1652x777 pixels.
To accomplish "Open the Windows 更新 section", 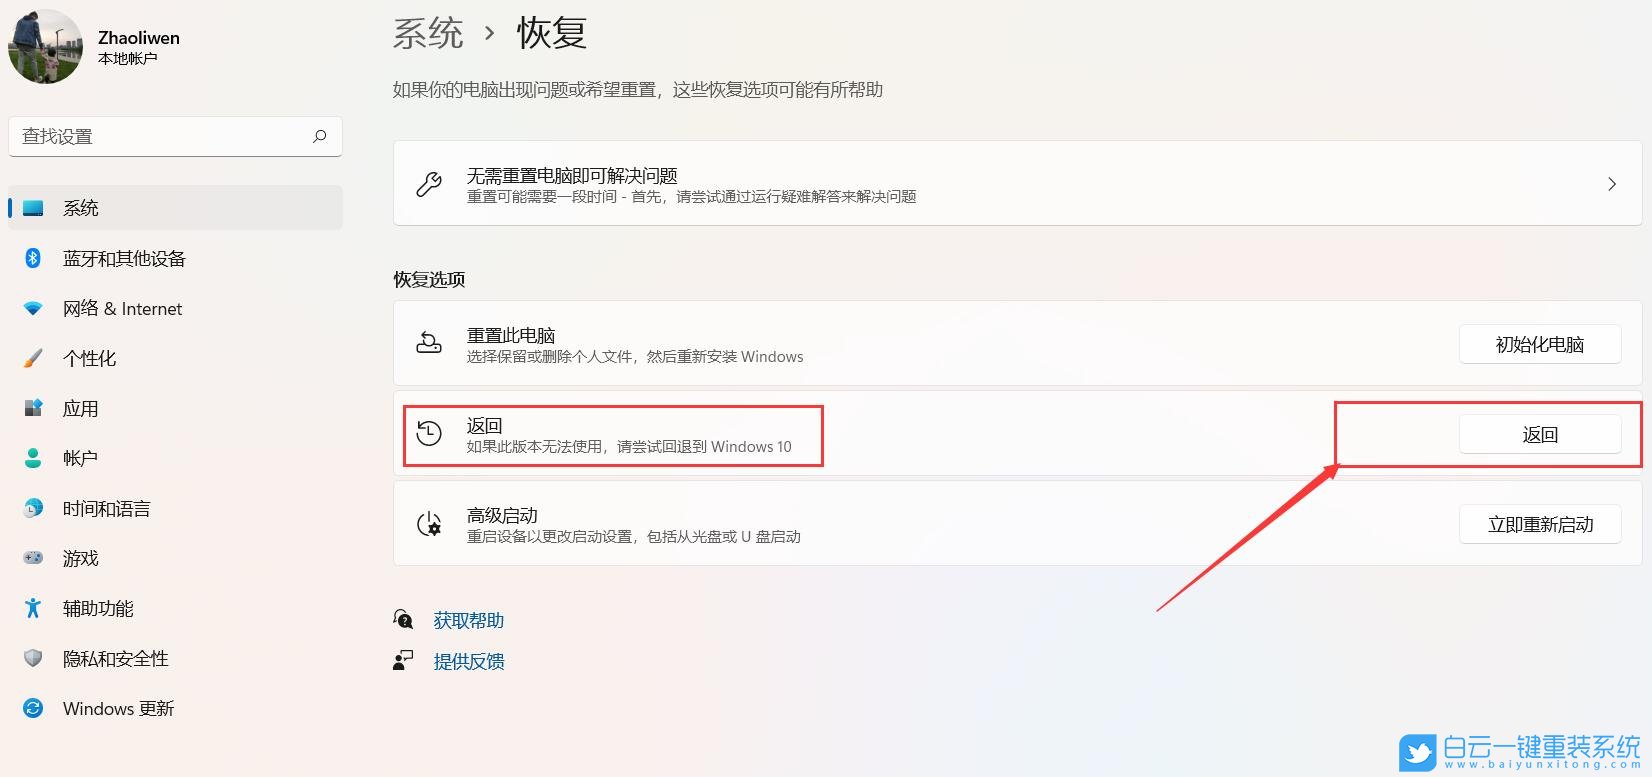I will [x=119, y=708].
